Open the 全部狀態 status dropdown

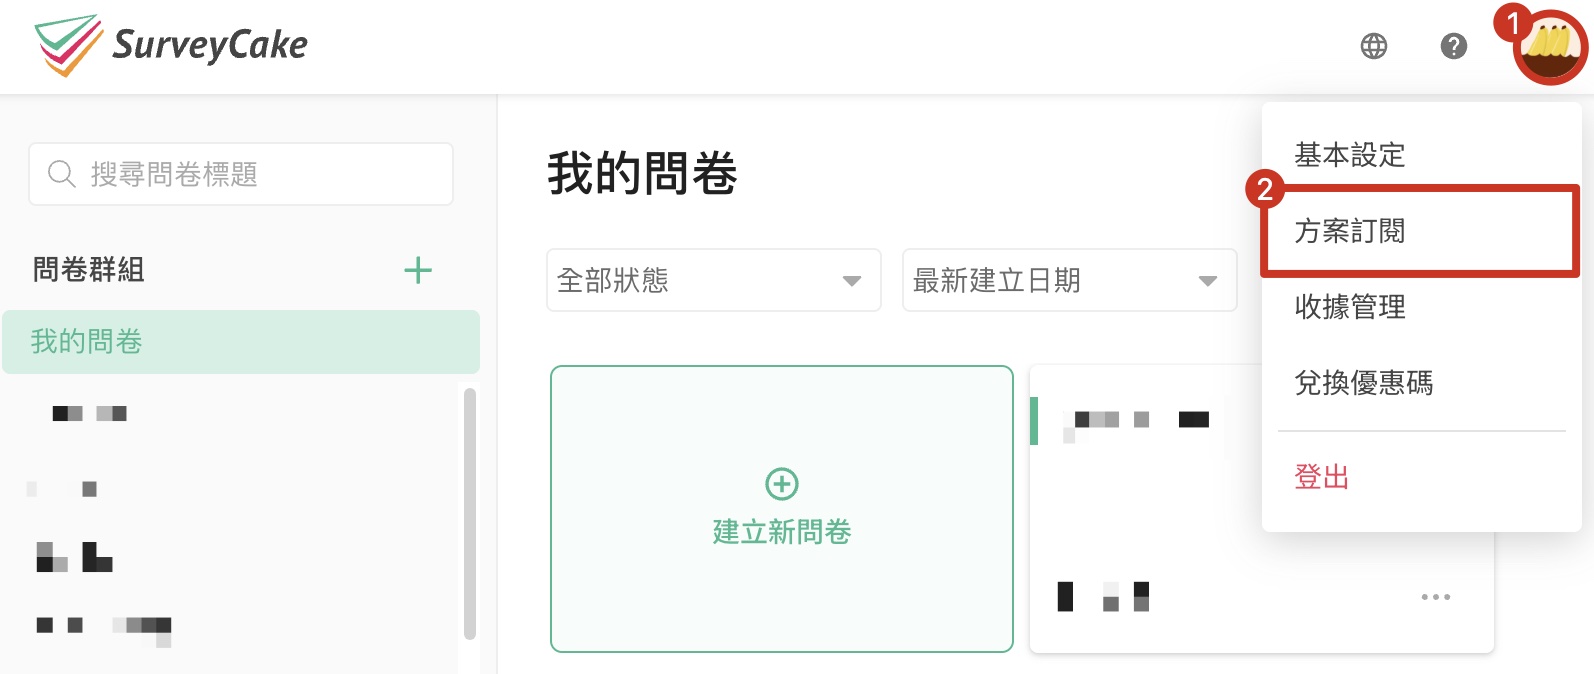coord(712,281)
